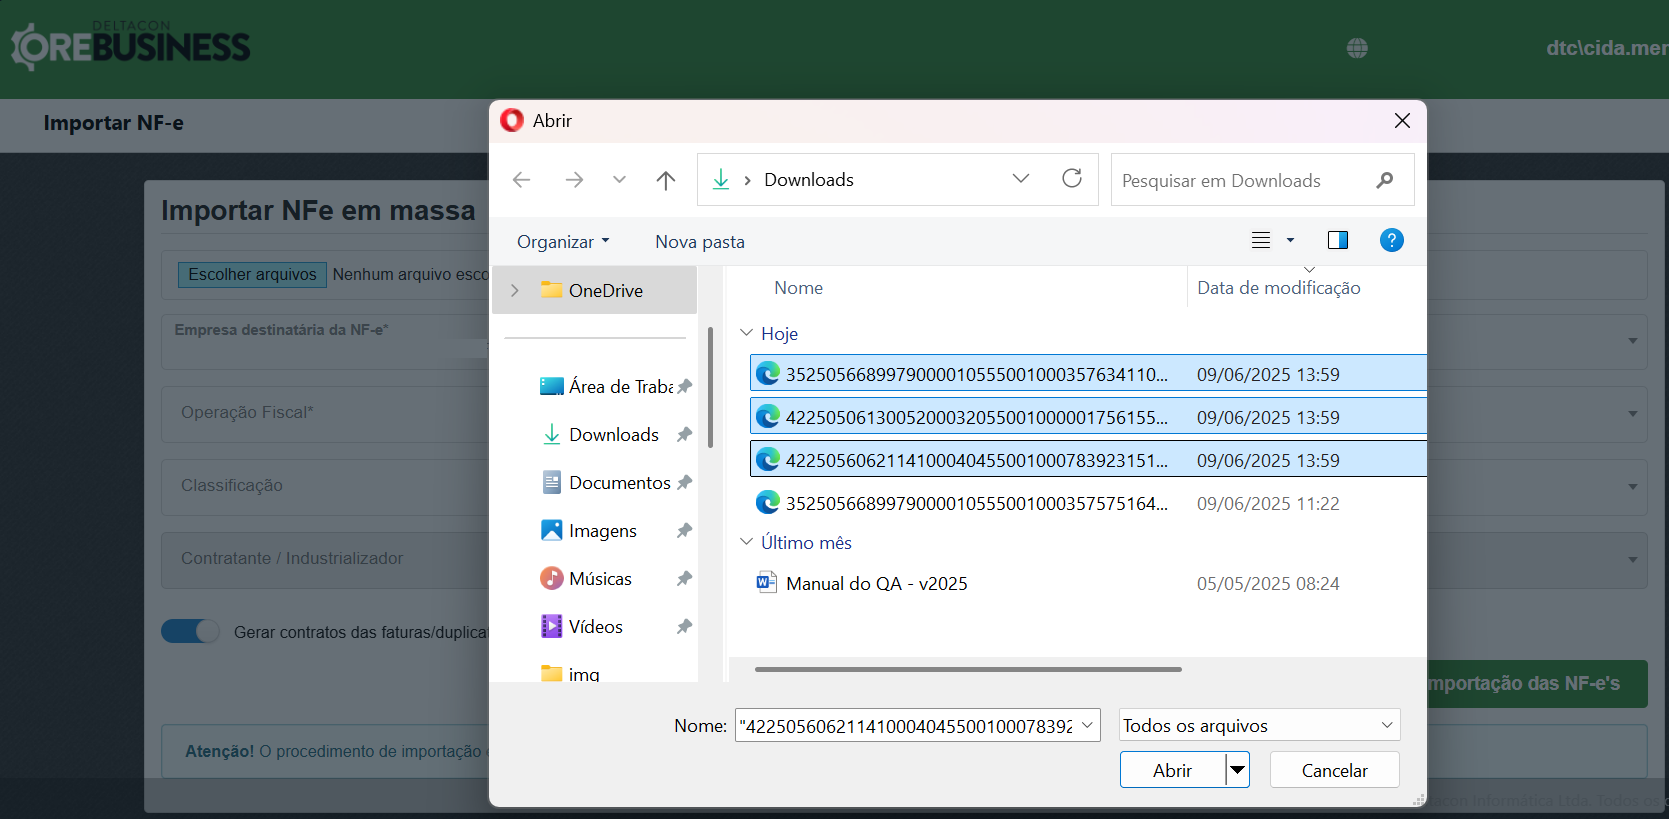
Task: Select the Músicas folder in sidebar
Action: point(600,579)
